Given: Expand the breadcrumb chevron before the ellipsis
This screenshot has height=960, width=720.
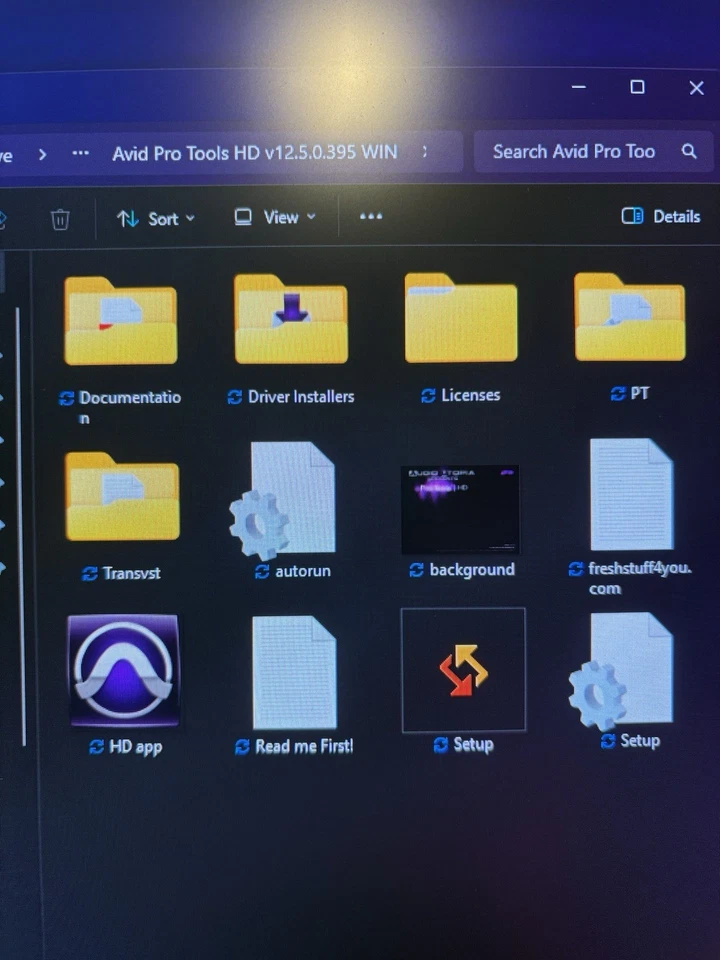Looking at the screenshot, I should pyautogui.click(x=42, y=154).
